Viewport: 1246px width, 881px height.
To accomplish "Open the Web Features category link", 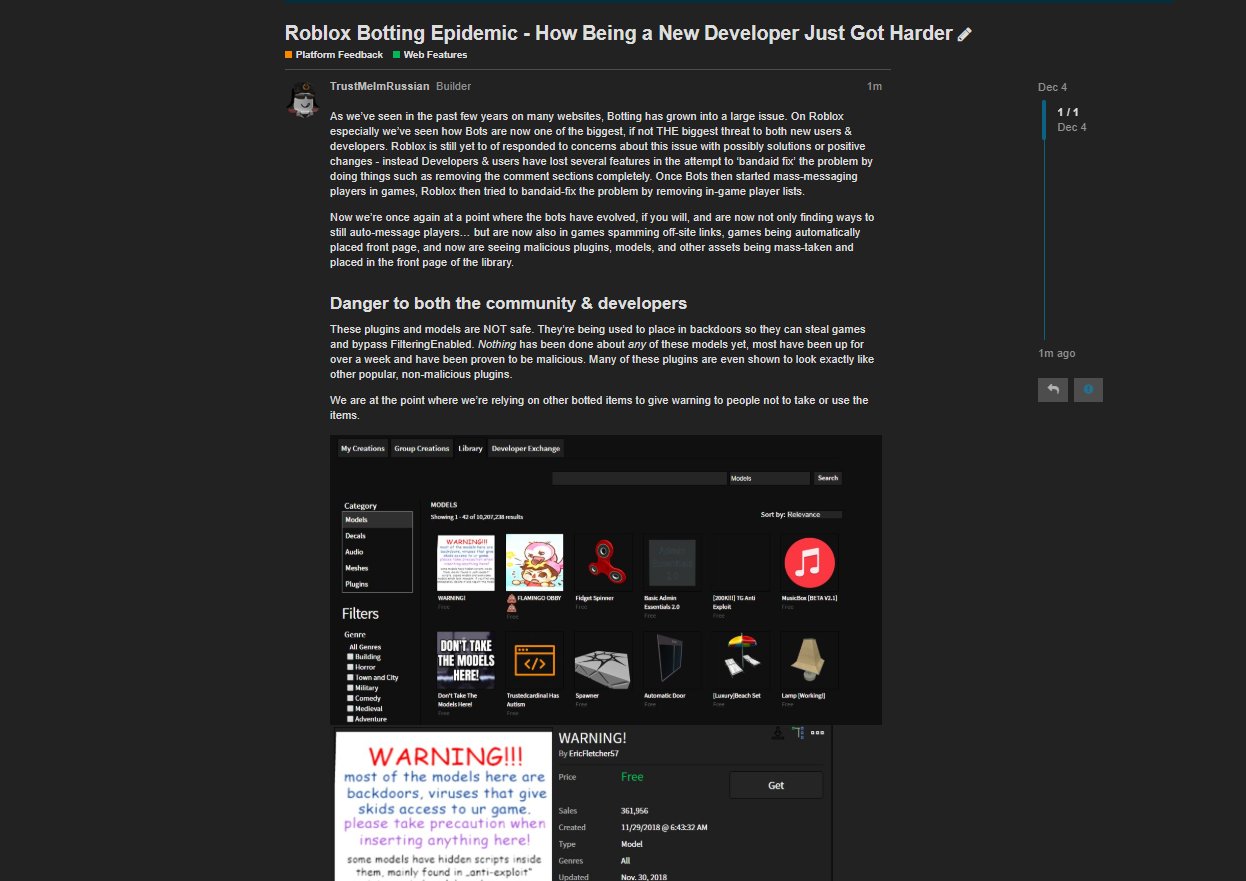I will pyautogui.click(x=430, y=55).
